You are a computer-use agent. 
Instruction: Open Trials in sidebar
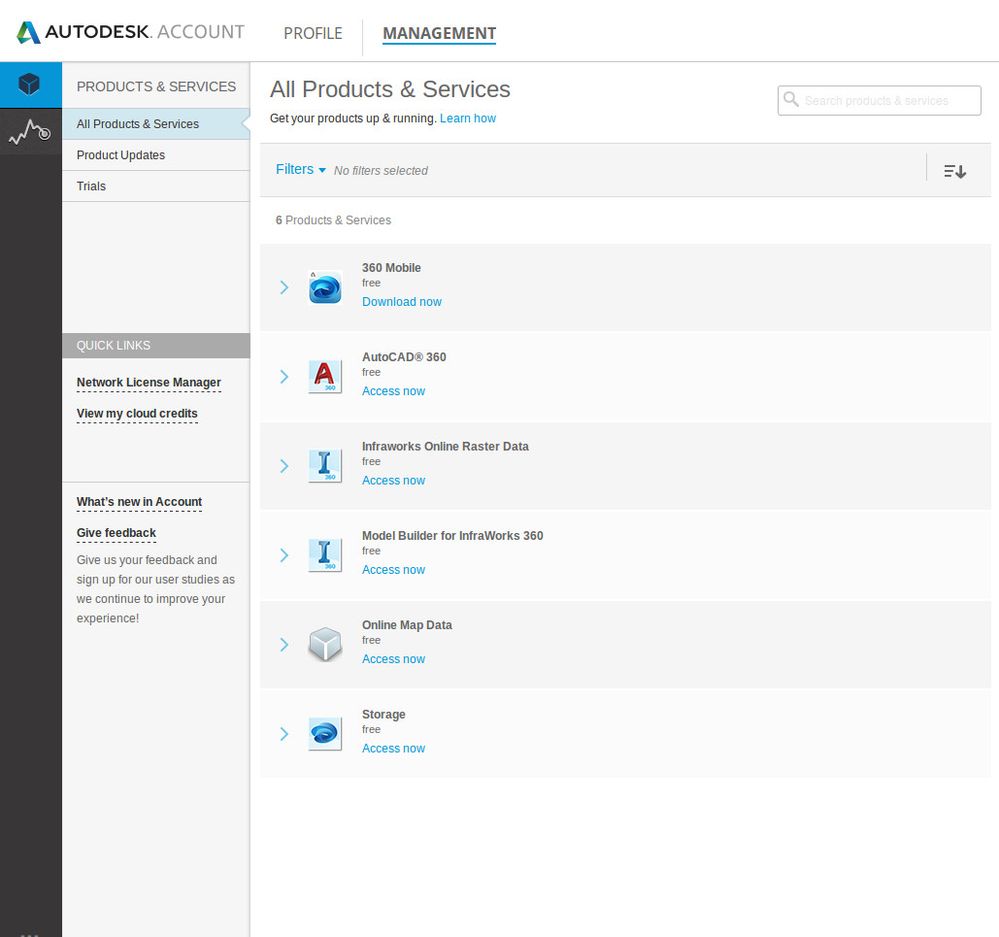(155, 186)
